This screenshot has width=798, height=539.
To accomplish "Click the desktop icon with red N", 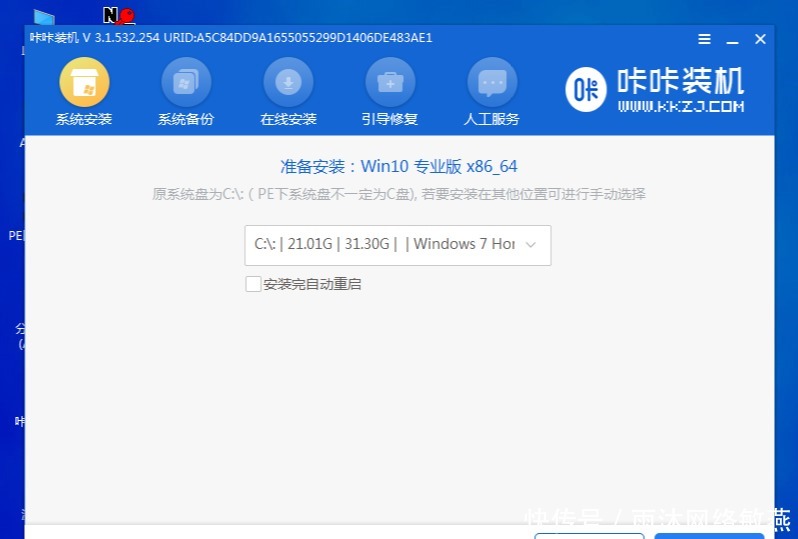I will click(x=119, y=16).
